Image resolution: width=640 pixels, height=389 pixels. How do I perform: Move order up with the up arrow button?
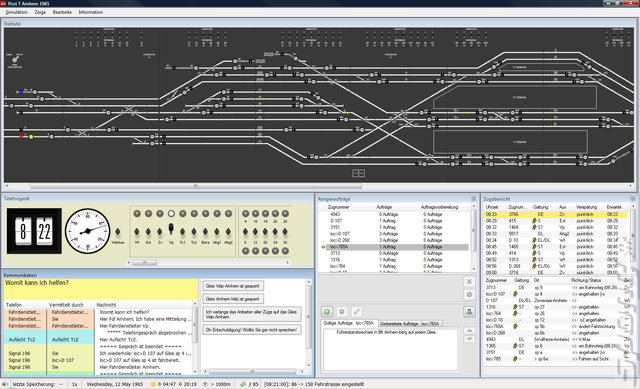pos(469,330)
